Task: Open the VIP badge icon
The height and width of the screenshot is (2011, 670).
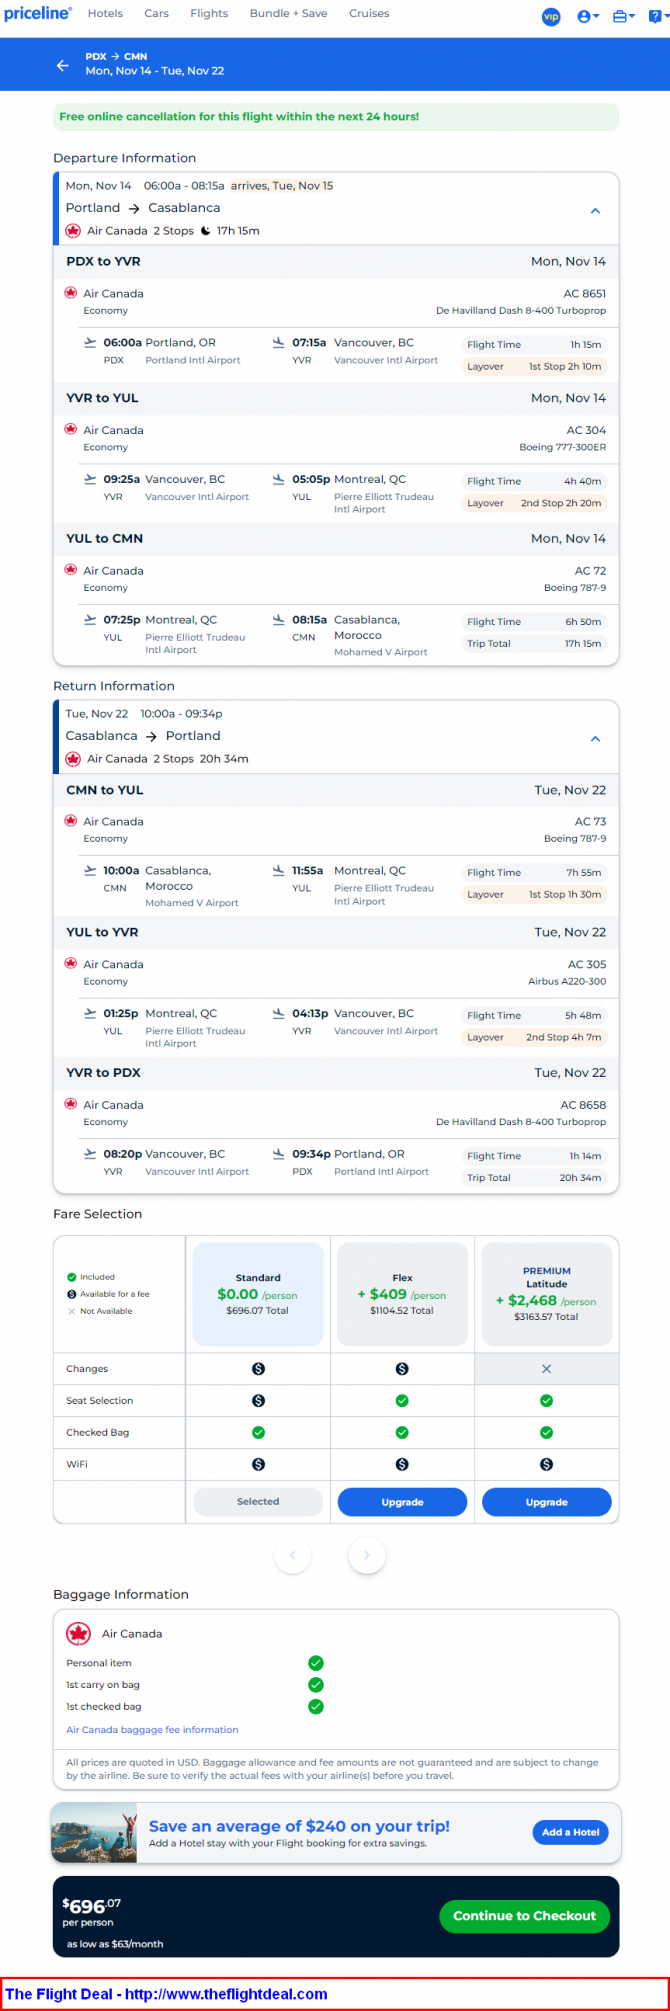Action: pos(551,16)
